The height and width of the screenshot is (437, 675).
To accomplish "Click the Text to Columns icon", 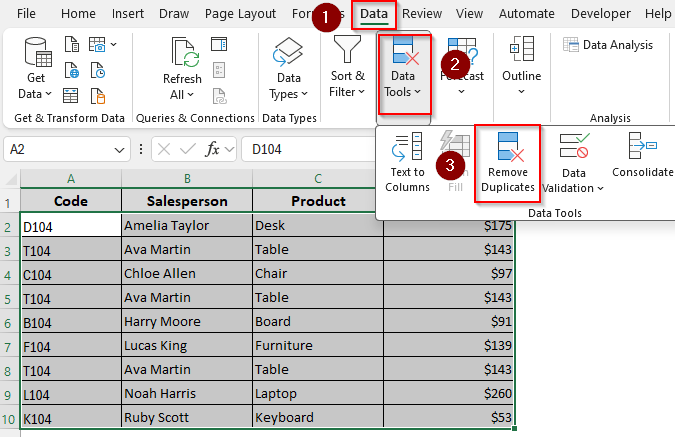I will point(407,146).
